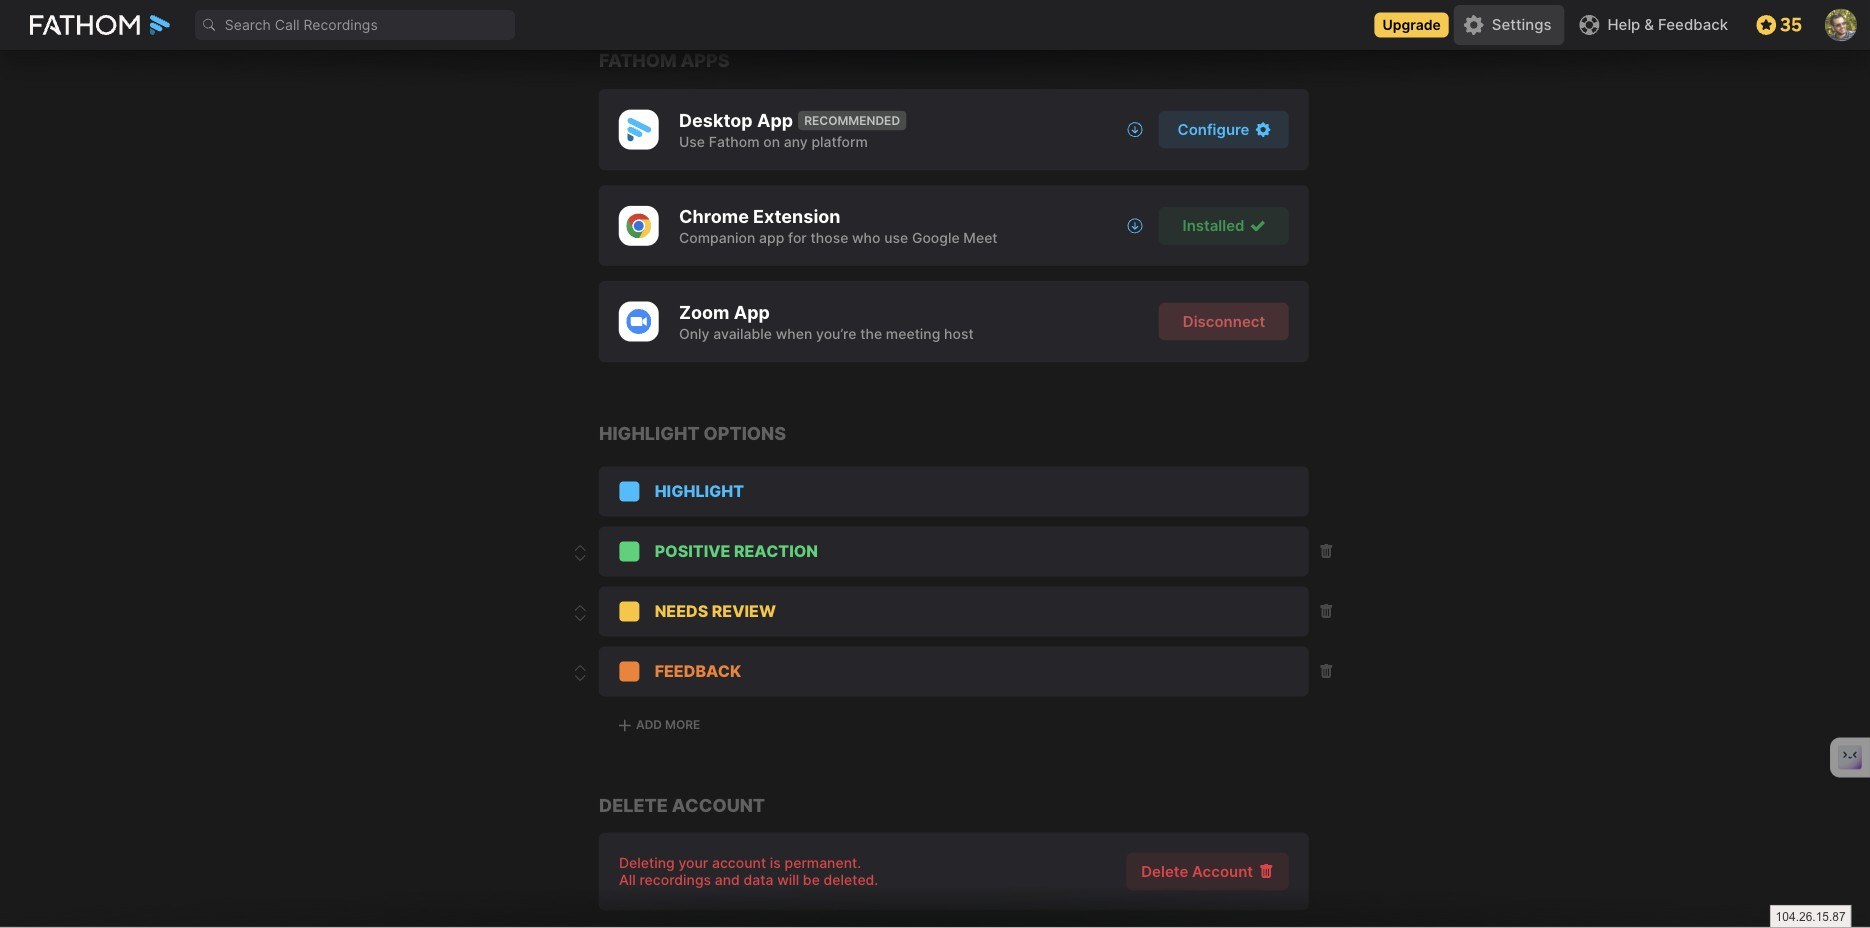Click the green POSITIVE REACTION color swatch
This screenshot has height=928, width=1870.
click(629, 551)
